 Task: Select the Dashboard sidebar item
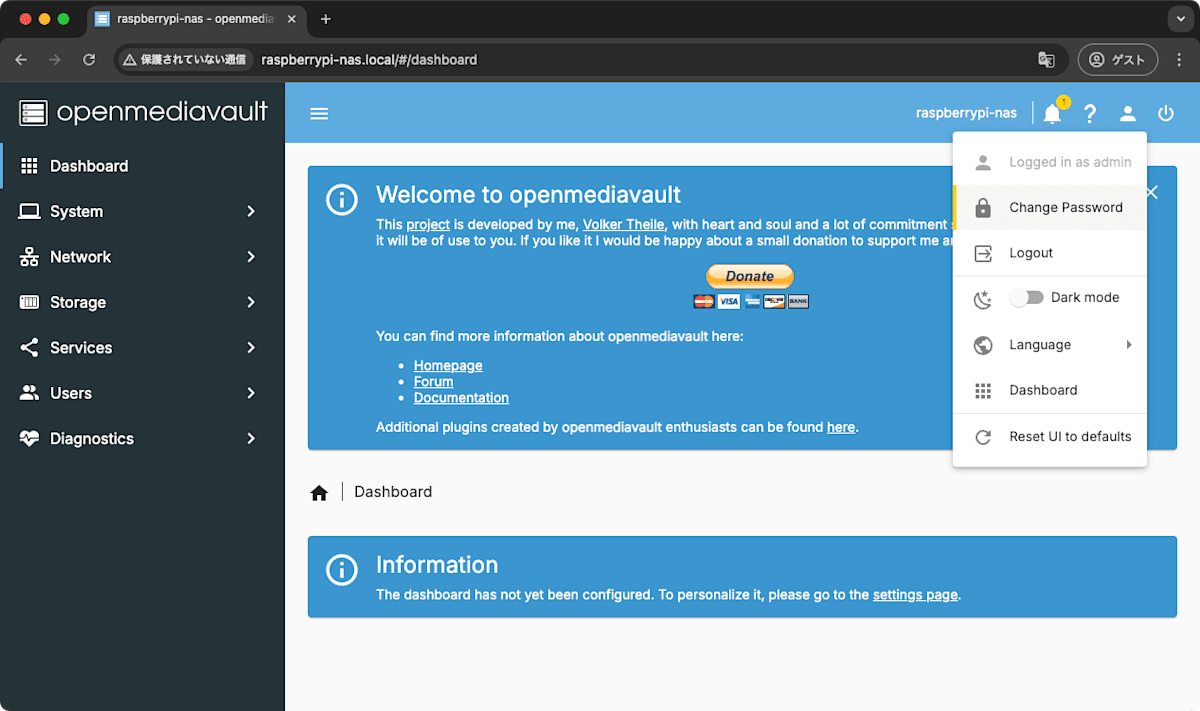coord(142,166)
